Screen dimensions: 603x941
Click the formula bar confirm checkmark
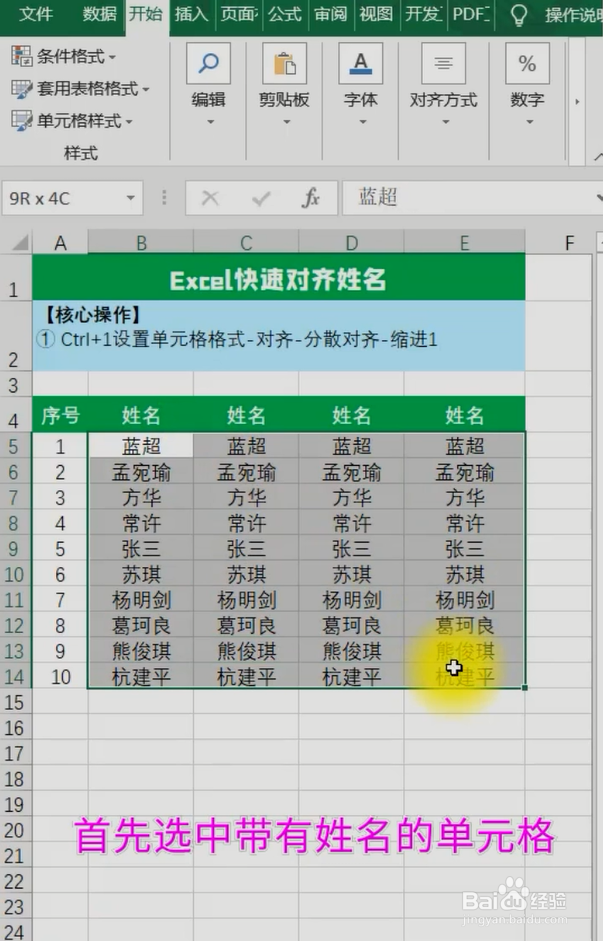click(x=260, y=198)
